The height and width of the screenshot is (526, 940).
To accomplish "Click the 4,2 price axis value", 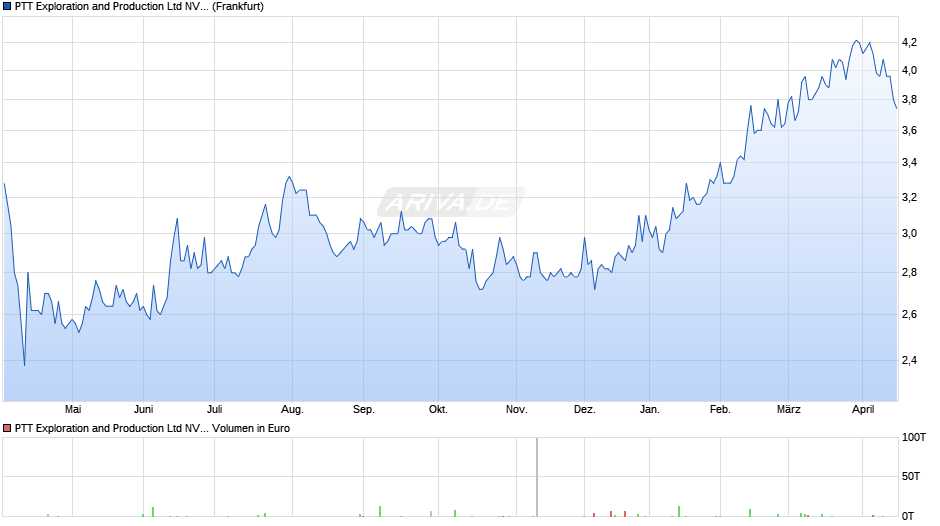I will (909, 43).
